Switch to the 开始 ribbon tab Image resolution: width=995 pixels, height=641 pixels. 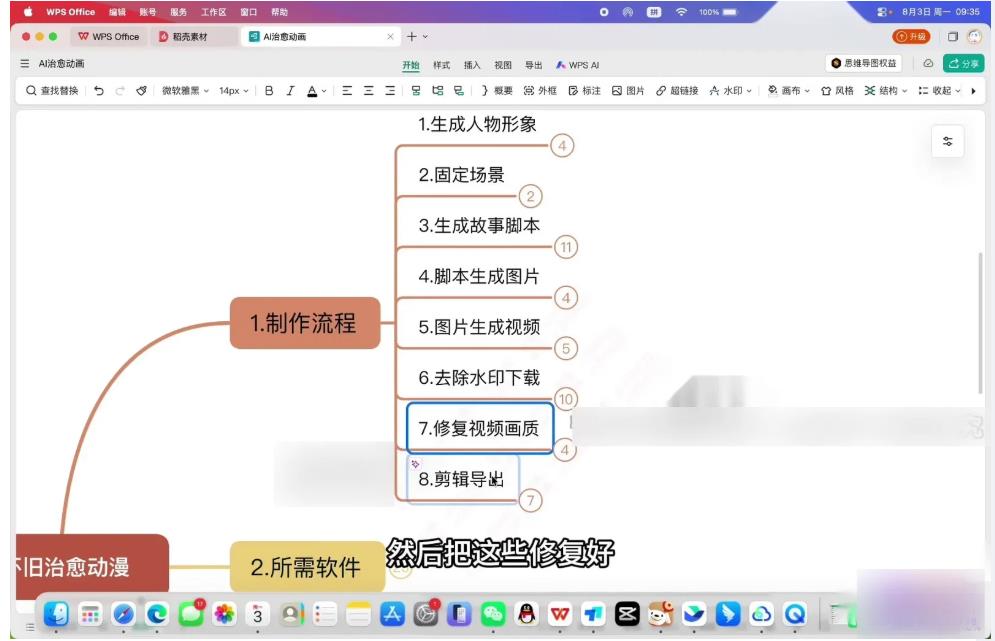(411, 65)
